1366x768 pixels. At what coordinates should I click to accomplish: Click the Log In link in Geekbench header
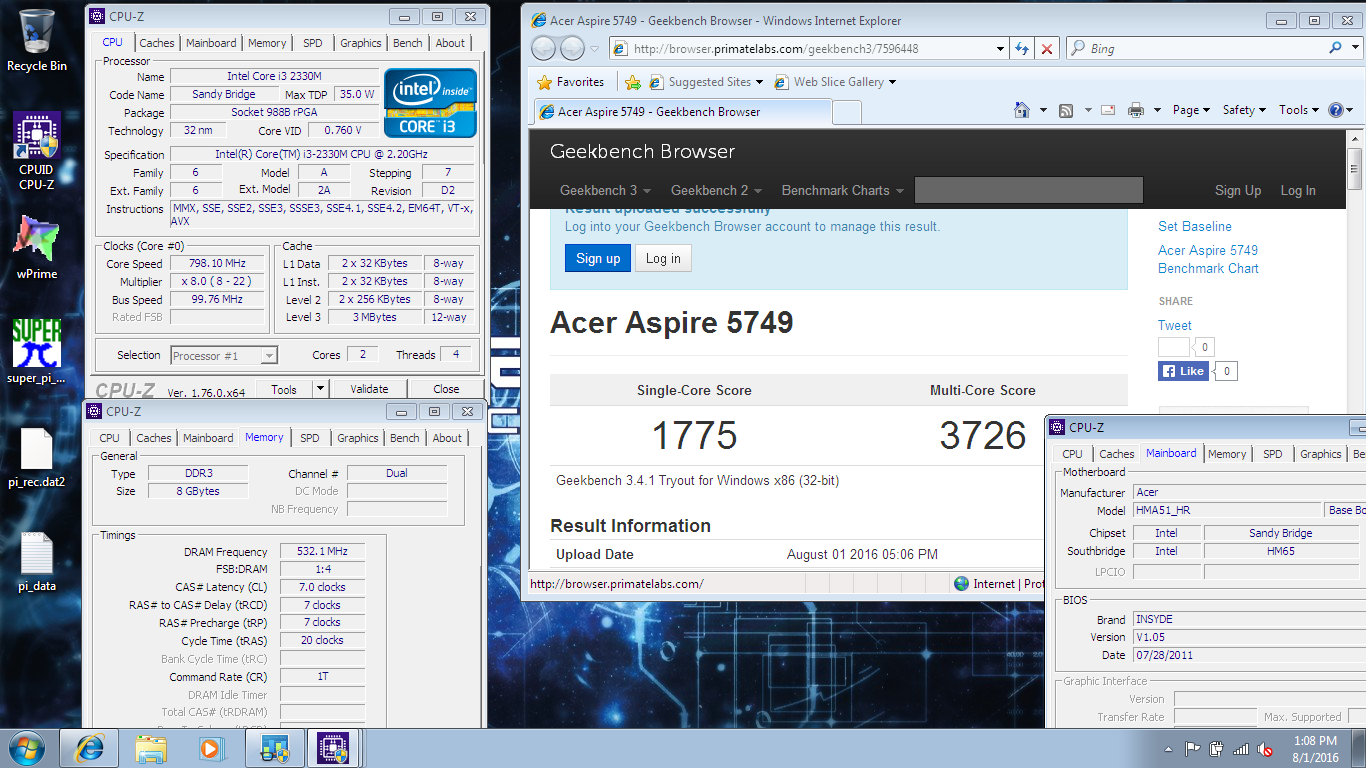pyautogui.click(x=1298, y=190)
